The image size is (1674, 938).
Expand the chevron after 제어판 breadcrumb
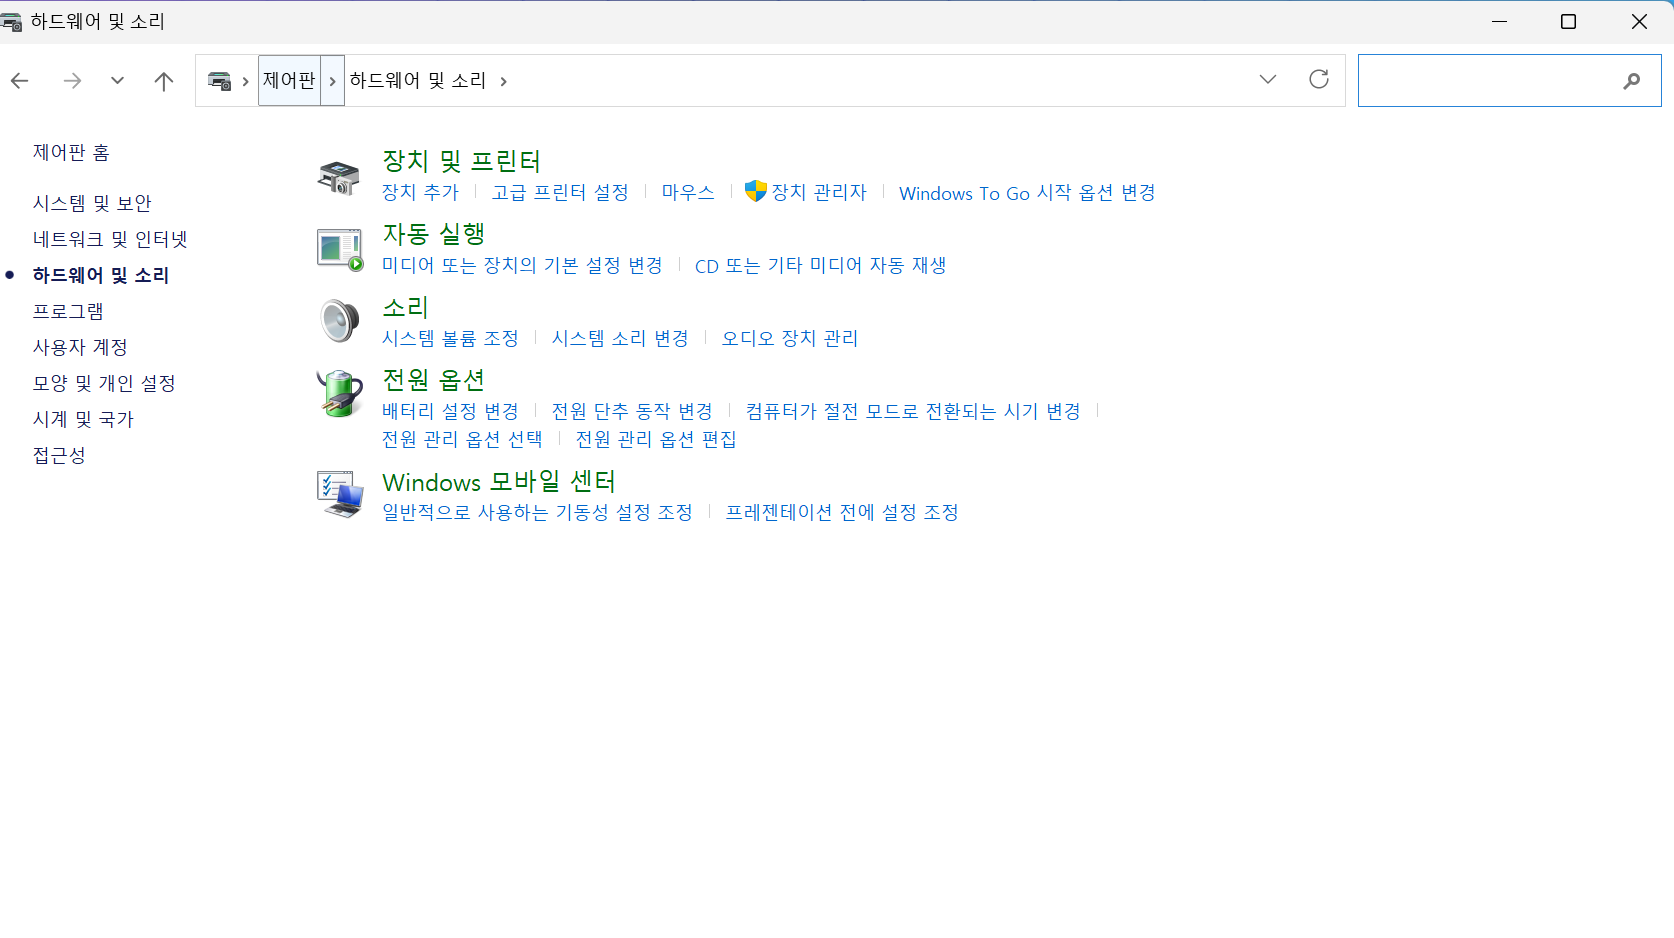point(331,80)
